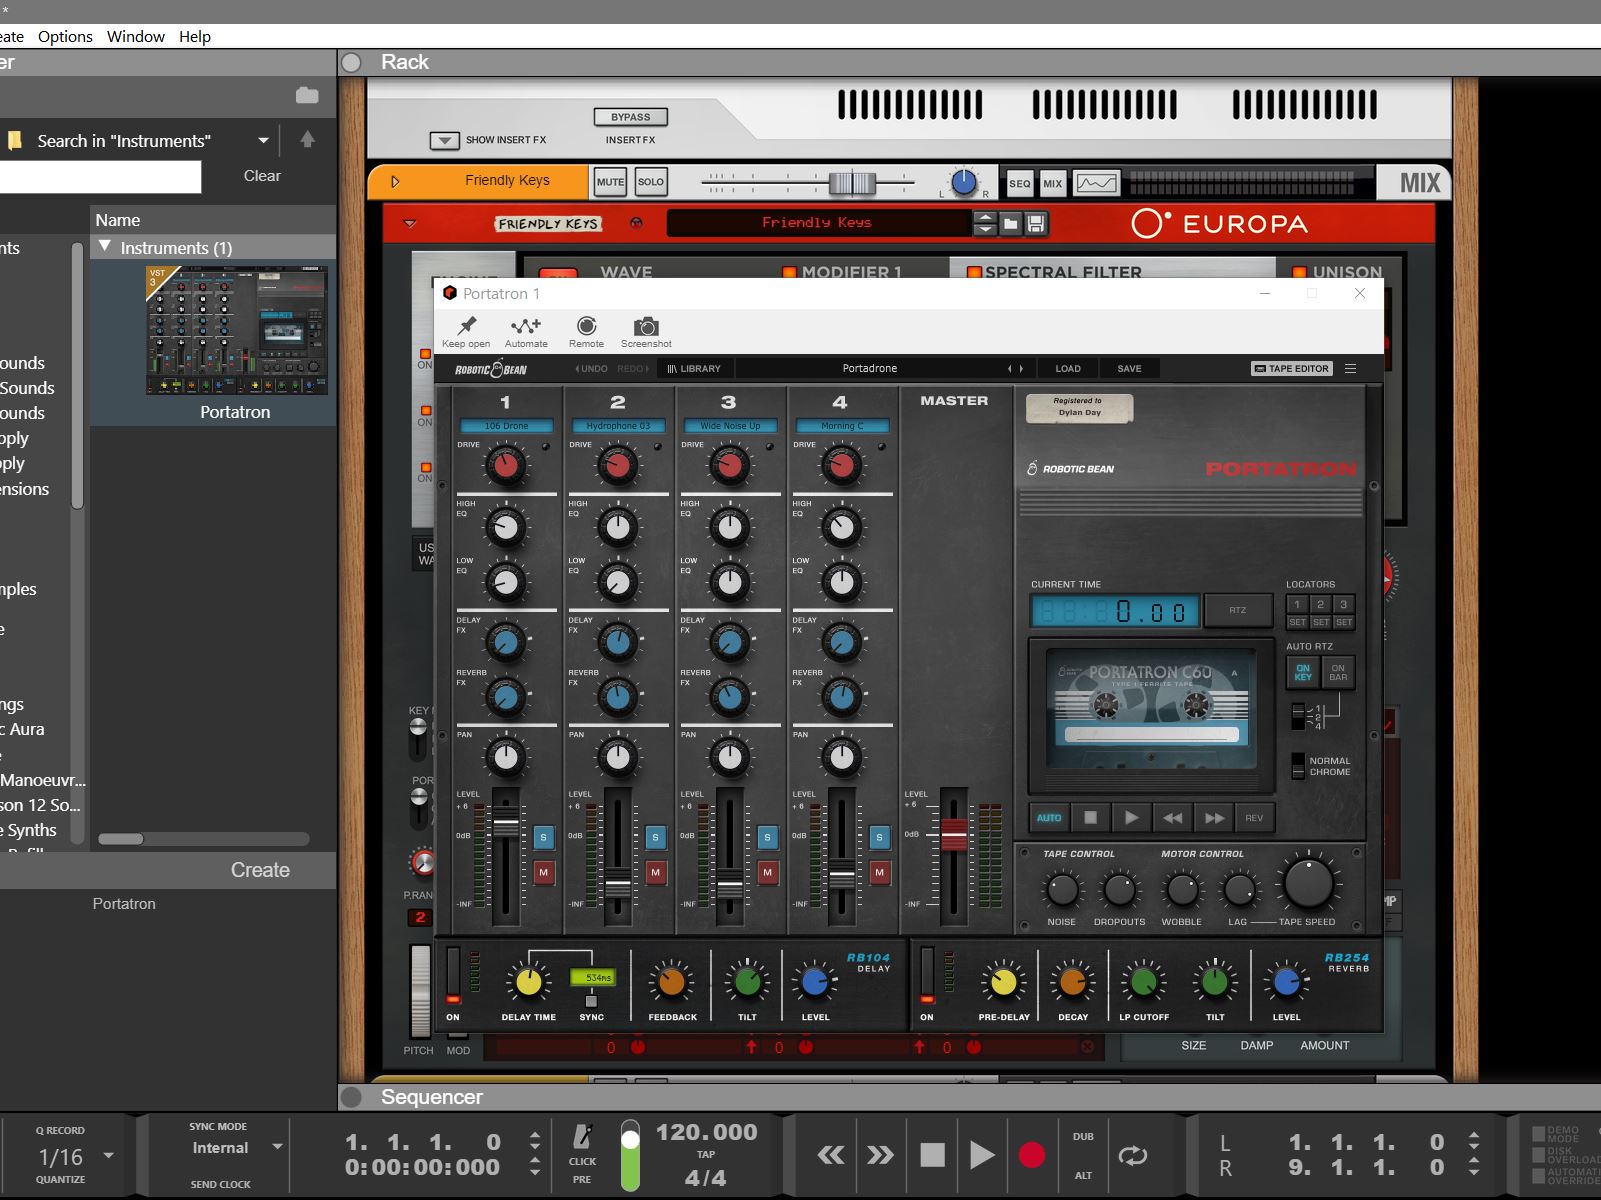Open the Remote option in Portatron

[x=586, y=332]
